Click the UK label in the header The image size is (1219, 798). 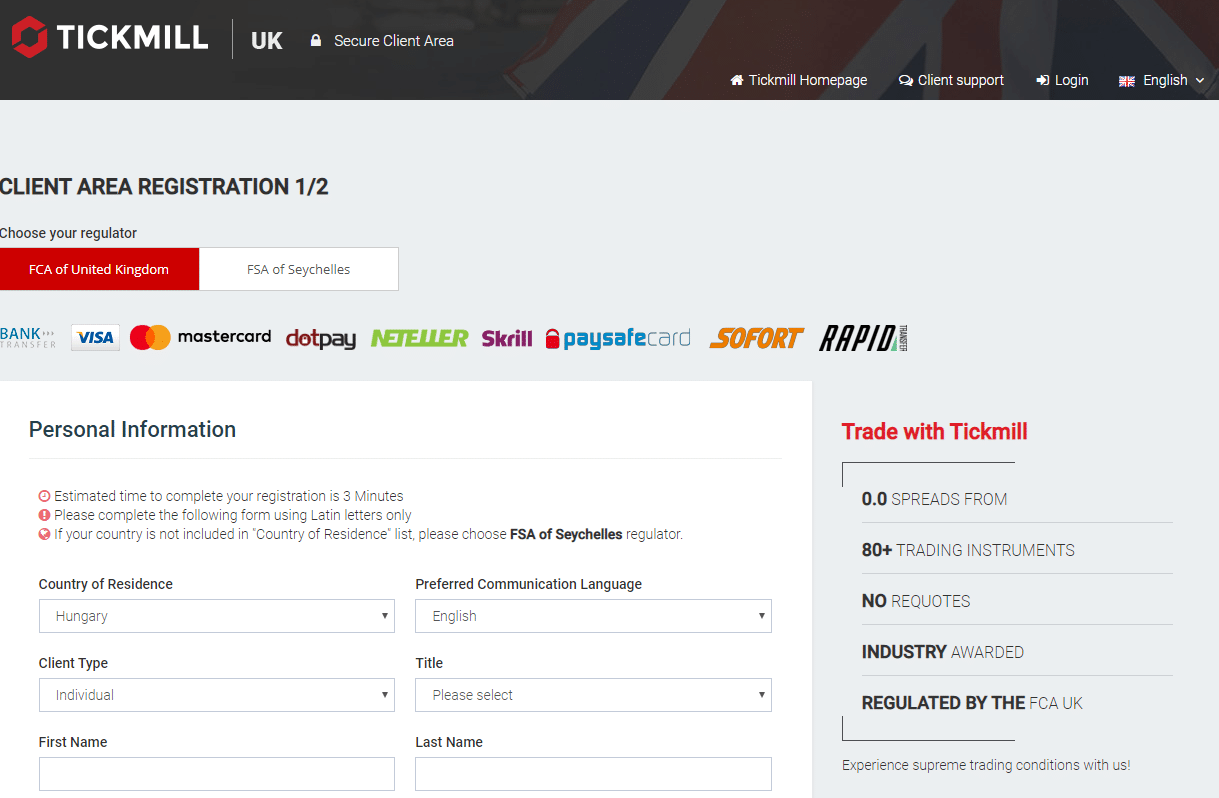click(267, 41)
